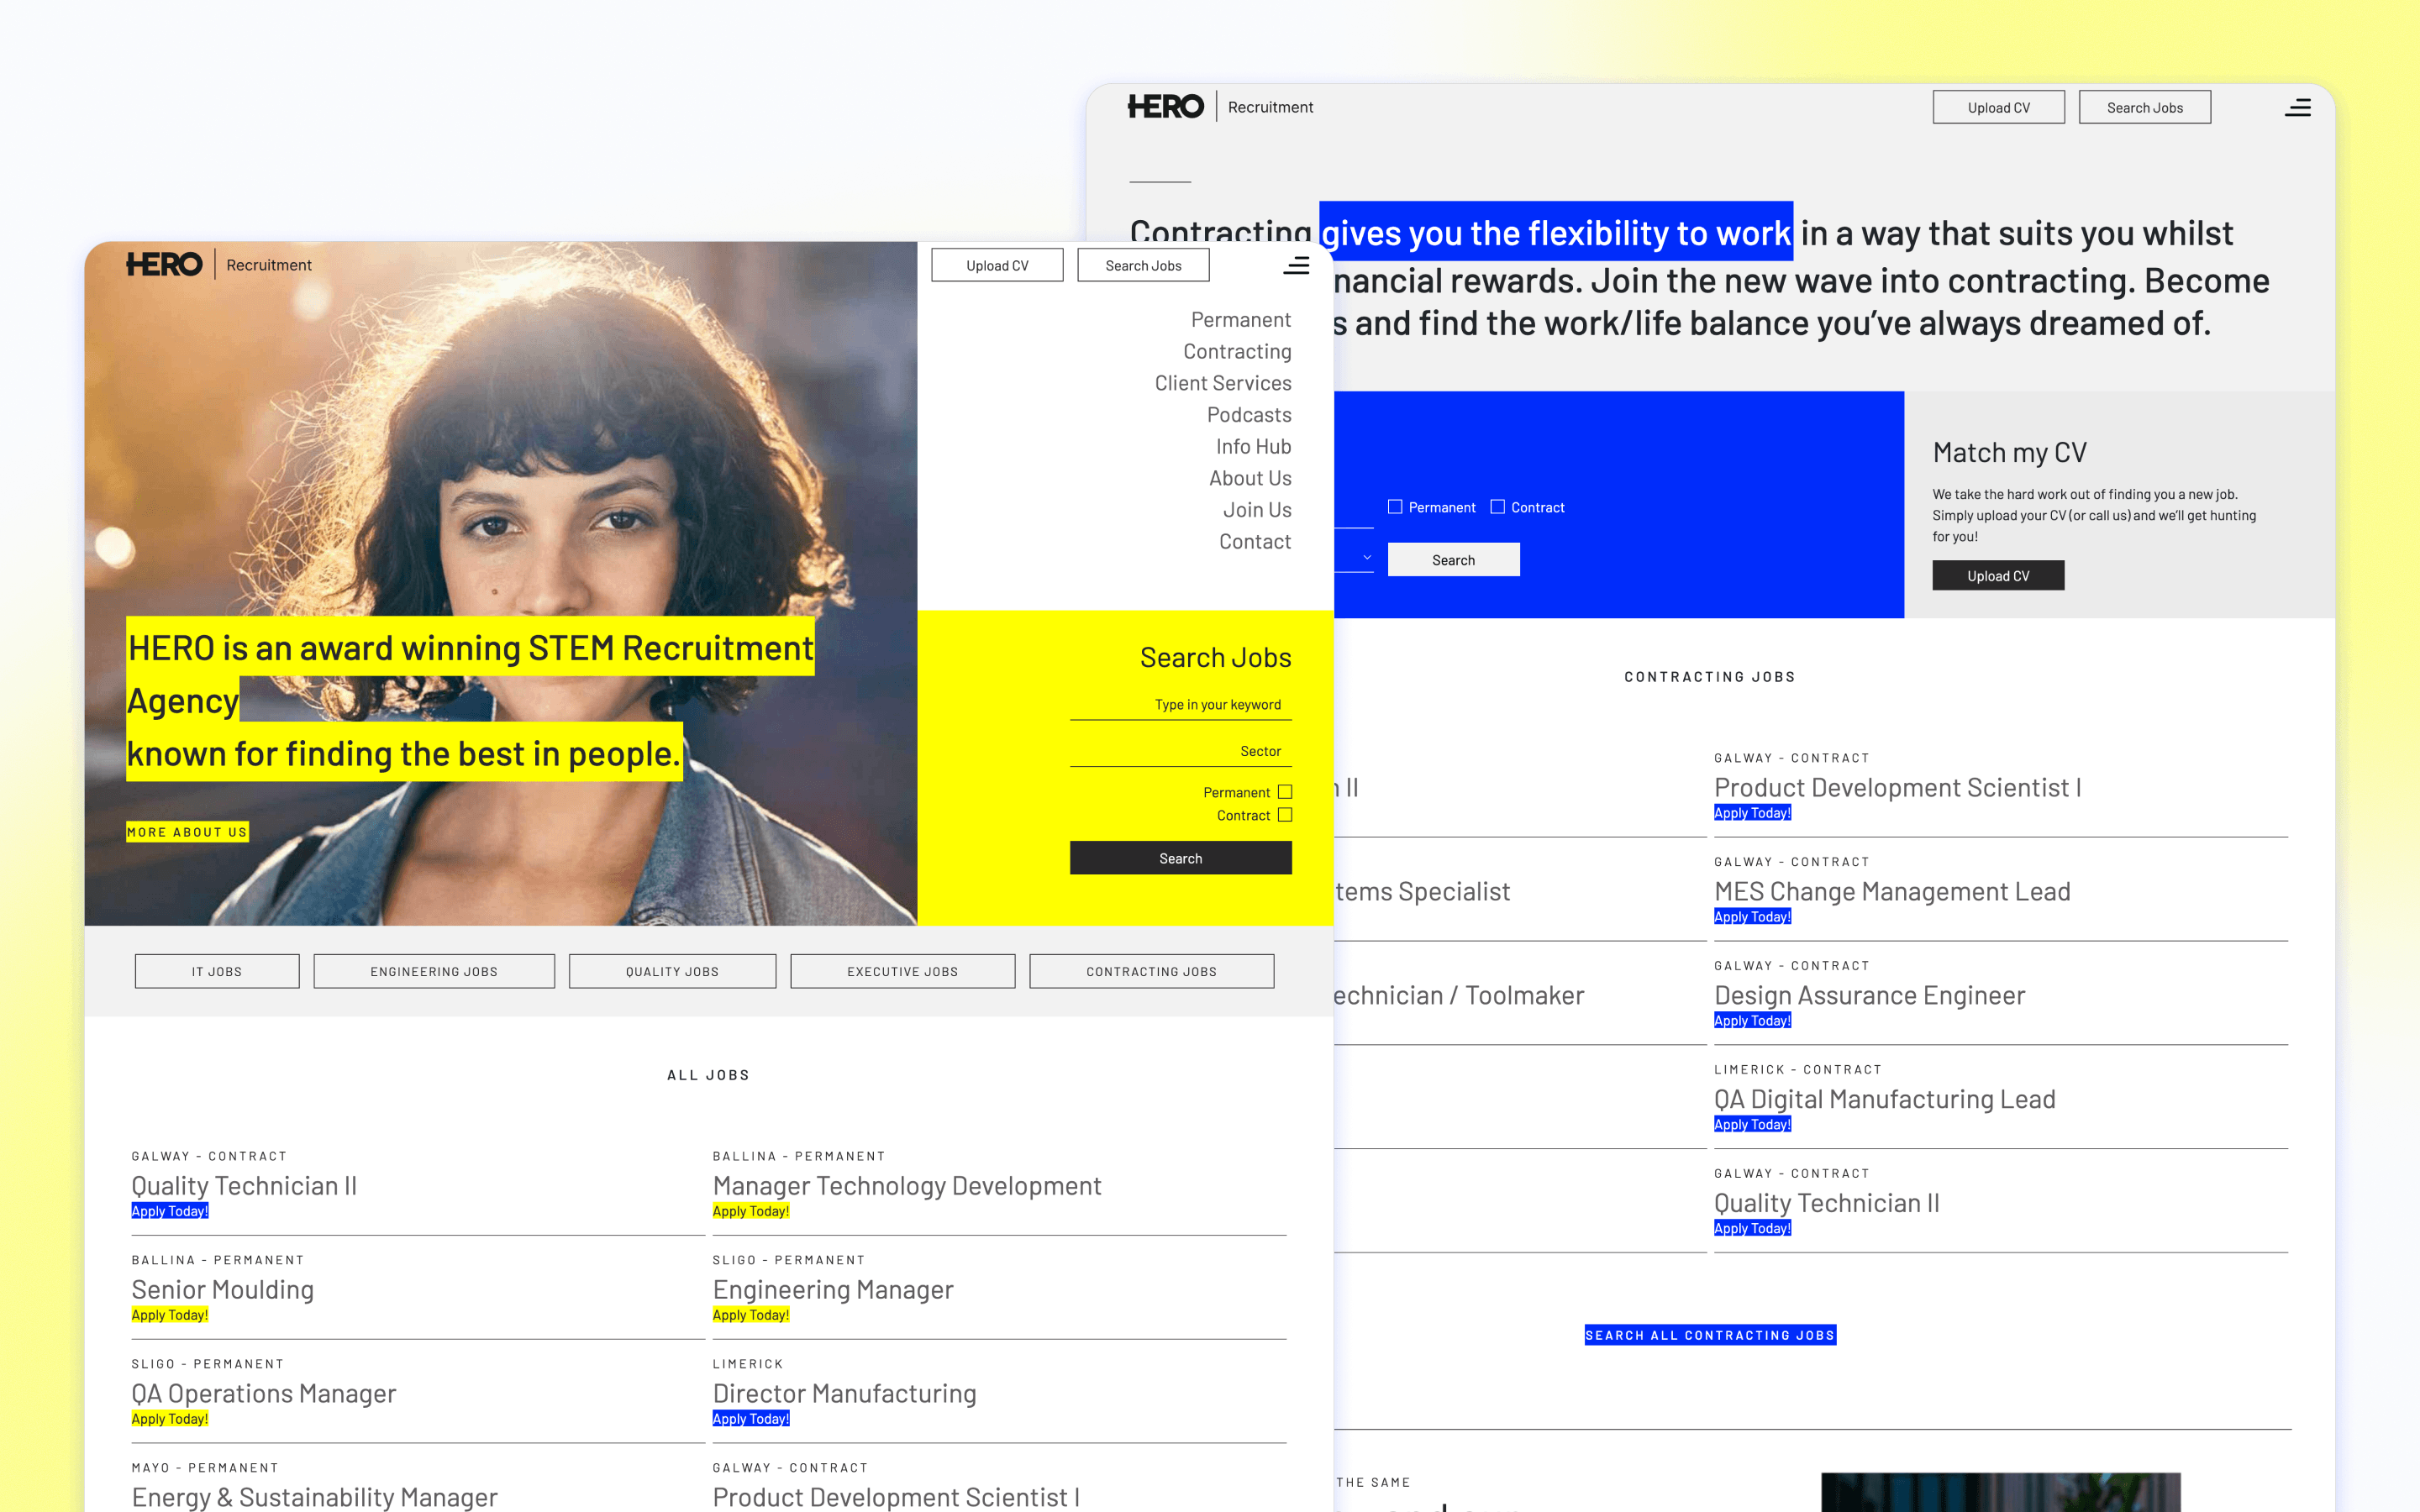Open the Sector dropdown in yellow panel
Viewport: 2420px width, 1512px height.
1181,751
